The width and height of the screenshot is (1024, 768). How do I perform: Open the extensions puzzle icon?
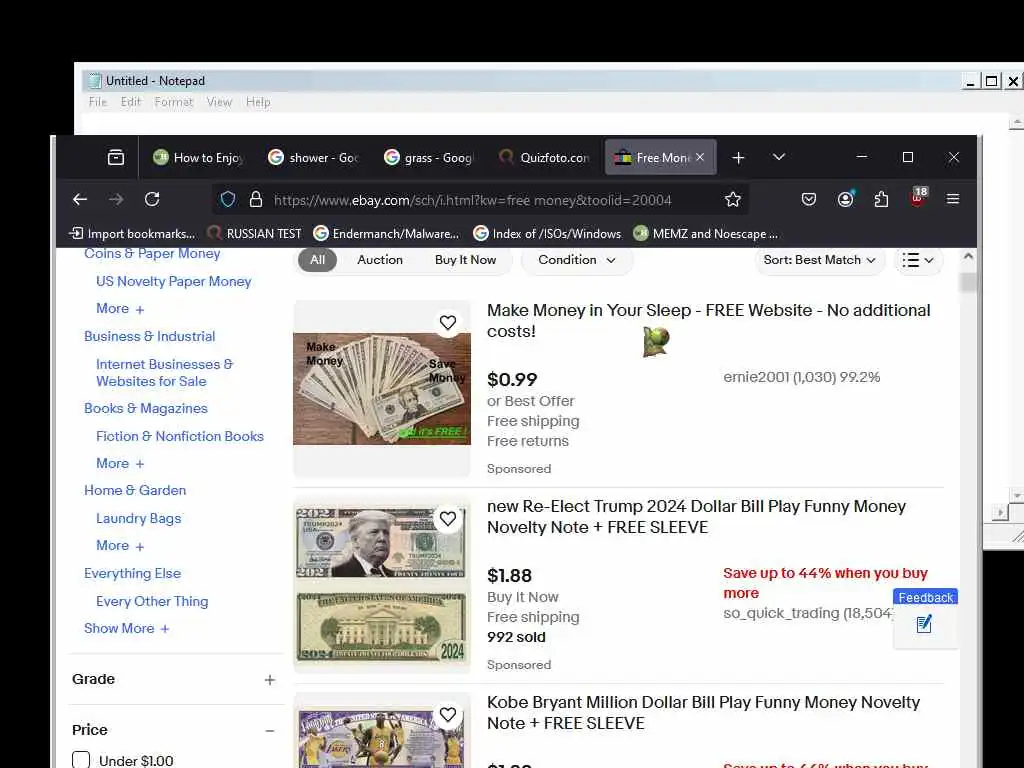882,199
